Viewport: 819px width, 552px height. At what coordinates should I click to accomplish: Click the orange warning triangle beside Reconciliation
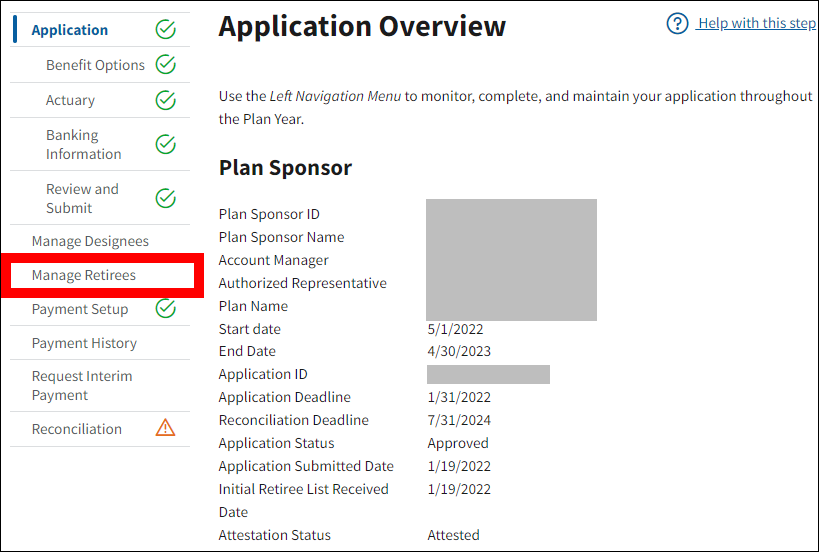click(165, 428)
